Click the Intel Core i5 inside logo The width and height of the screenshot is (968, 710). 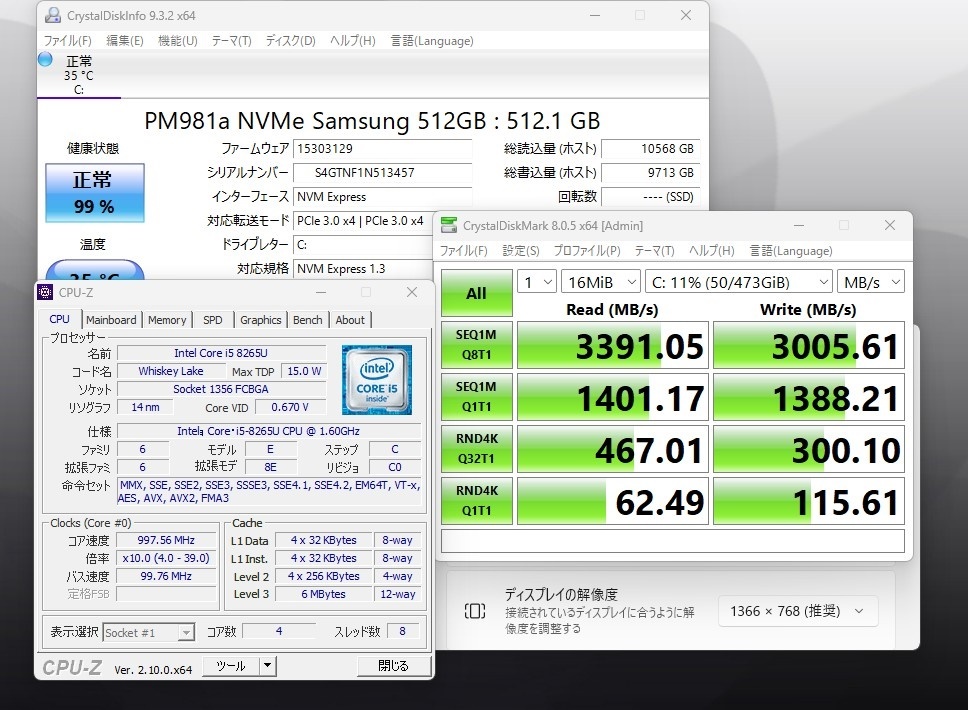point(377,380)
